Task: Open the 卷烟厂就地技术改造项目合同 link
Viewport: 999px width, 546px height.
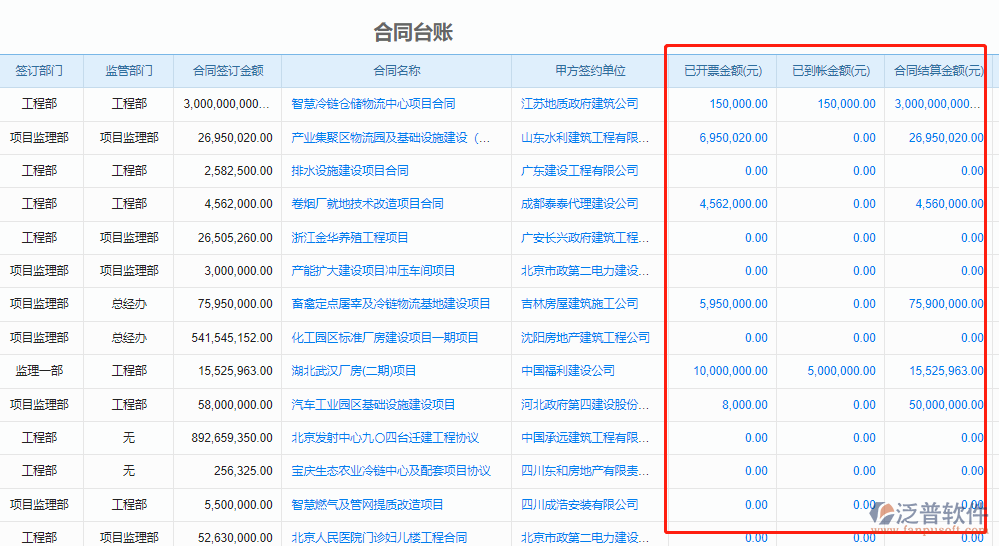Action: pos(367,204)
